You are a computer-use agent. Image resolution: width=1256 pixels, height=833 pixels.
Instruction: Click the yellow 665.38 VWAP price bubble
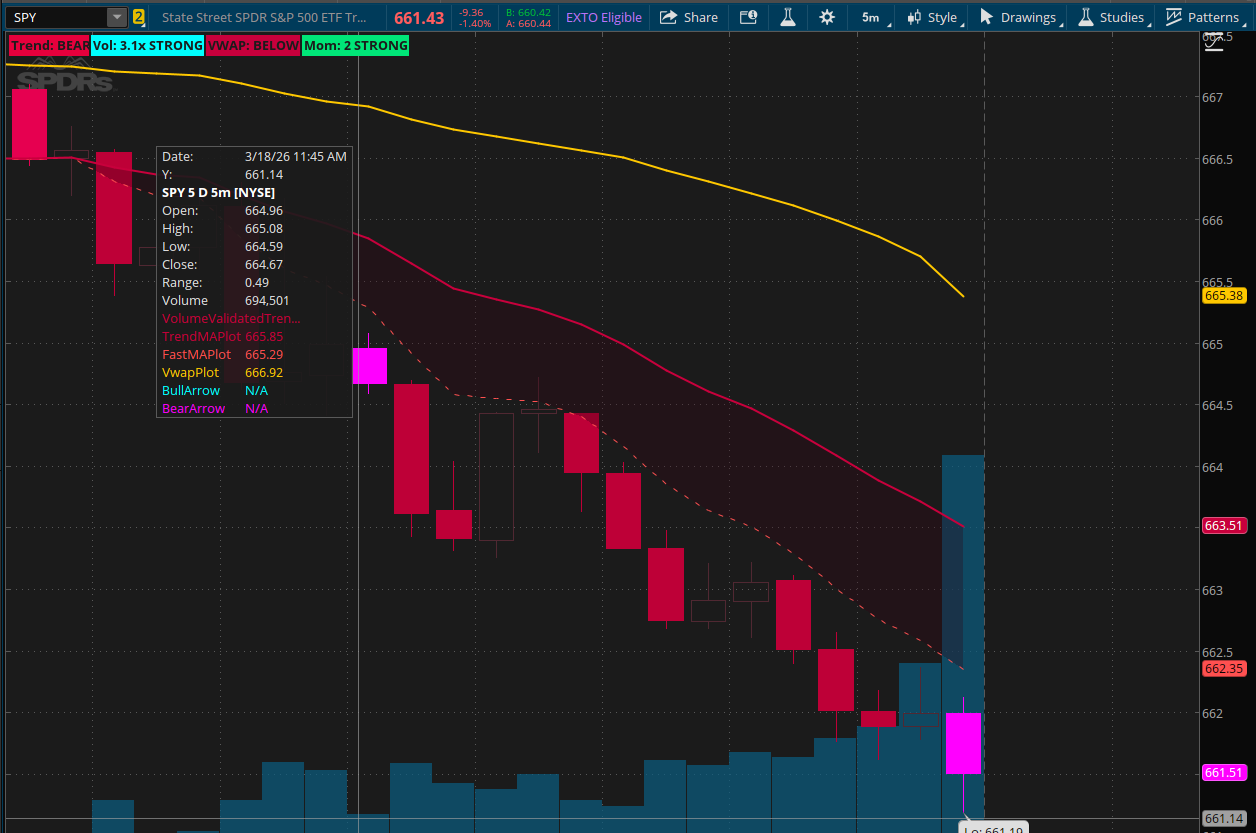click(x=1223, y=296)
